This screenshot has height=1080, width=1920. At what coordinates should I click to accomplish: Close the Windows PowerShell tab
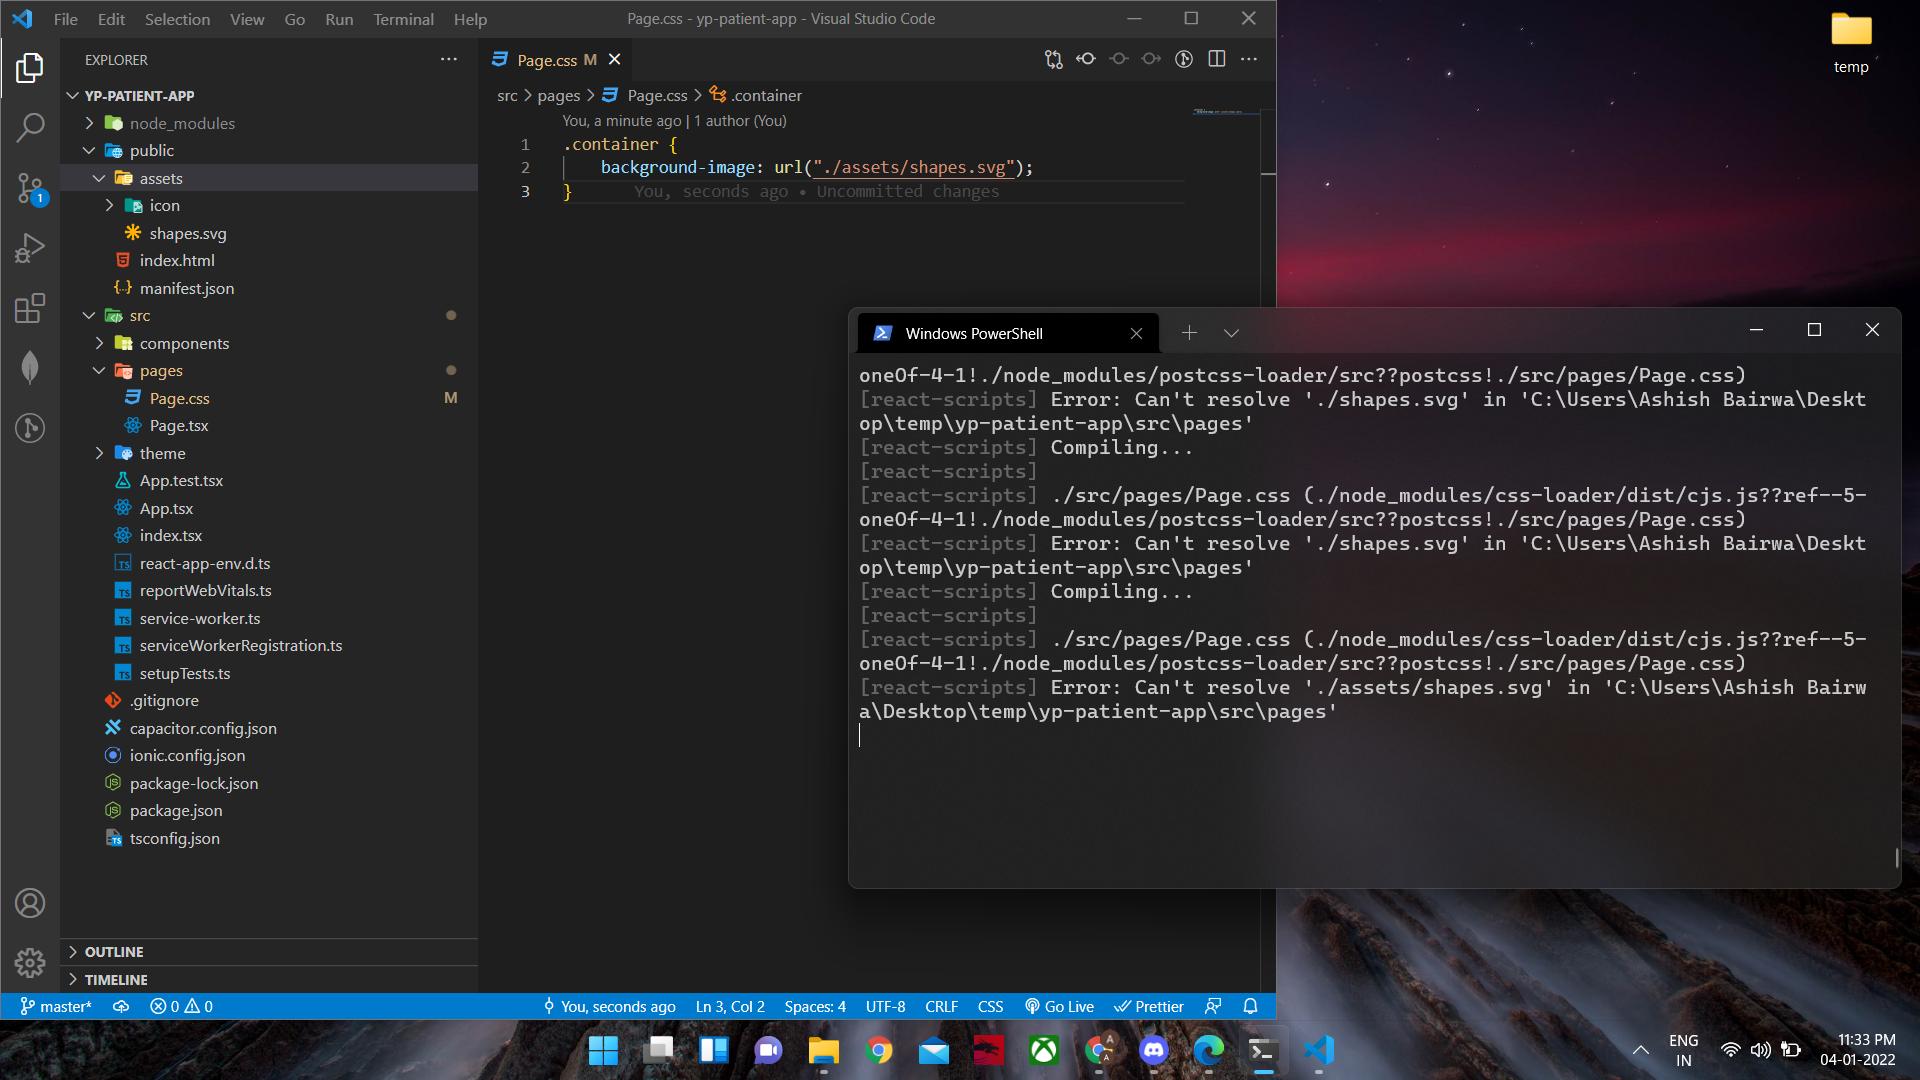tap(1136, 334)
